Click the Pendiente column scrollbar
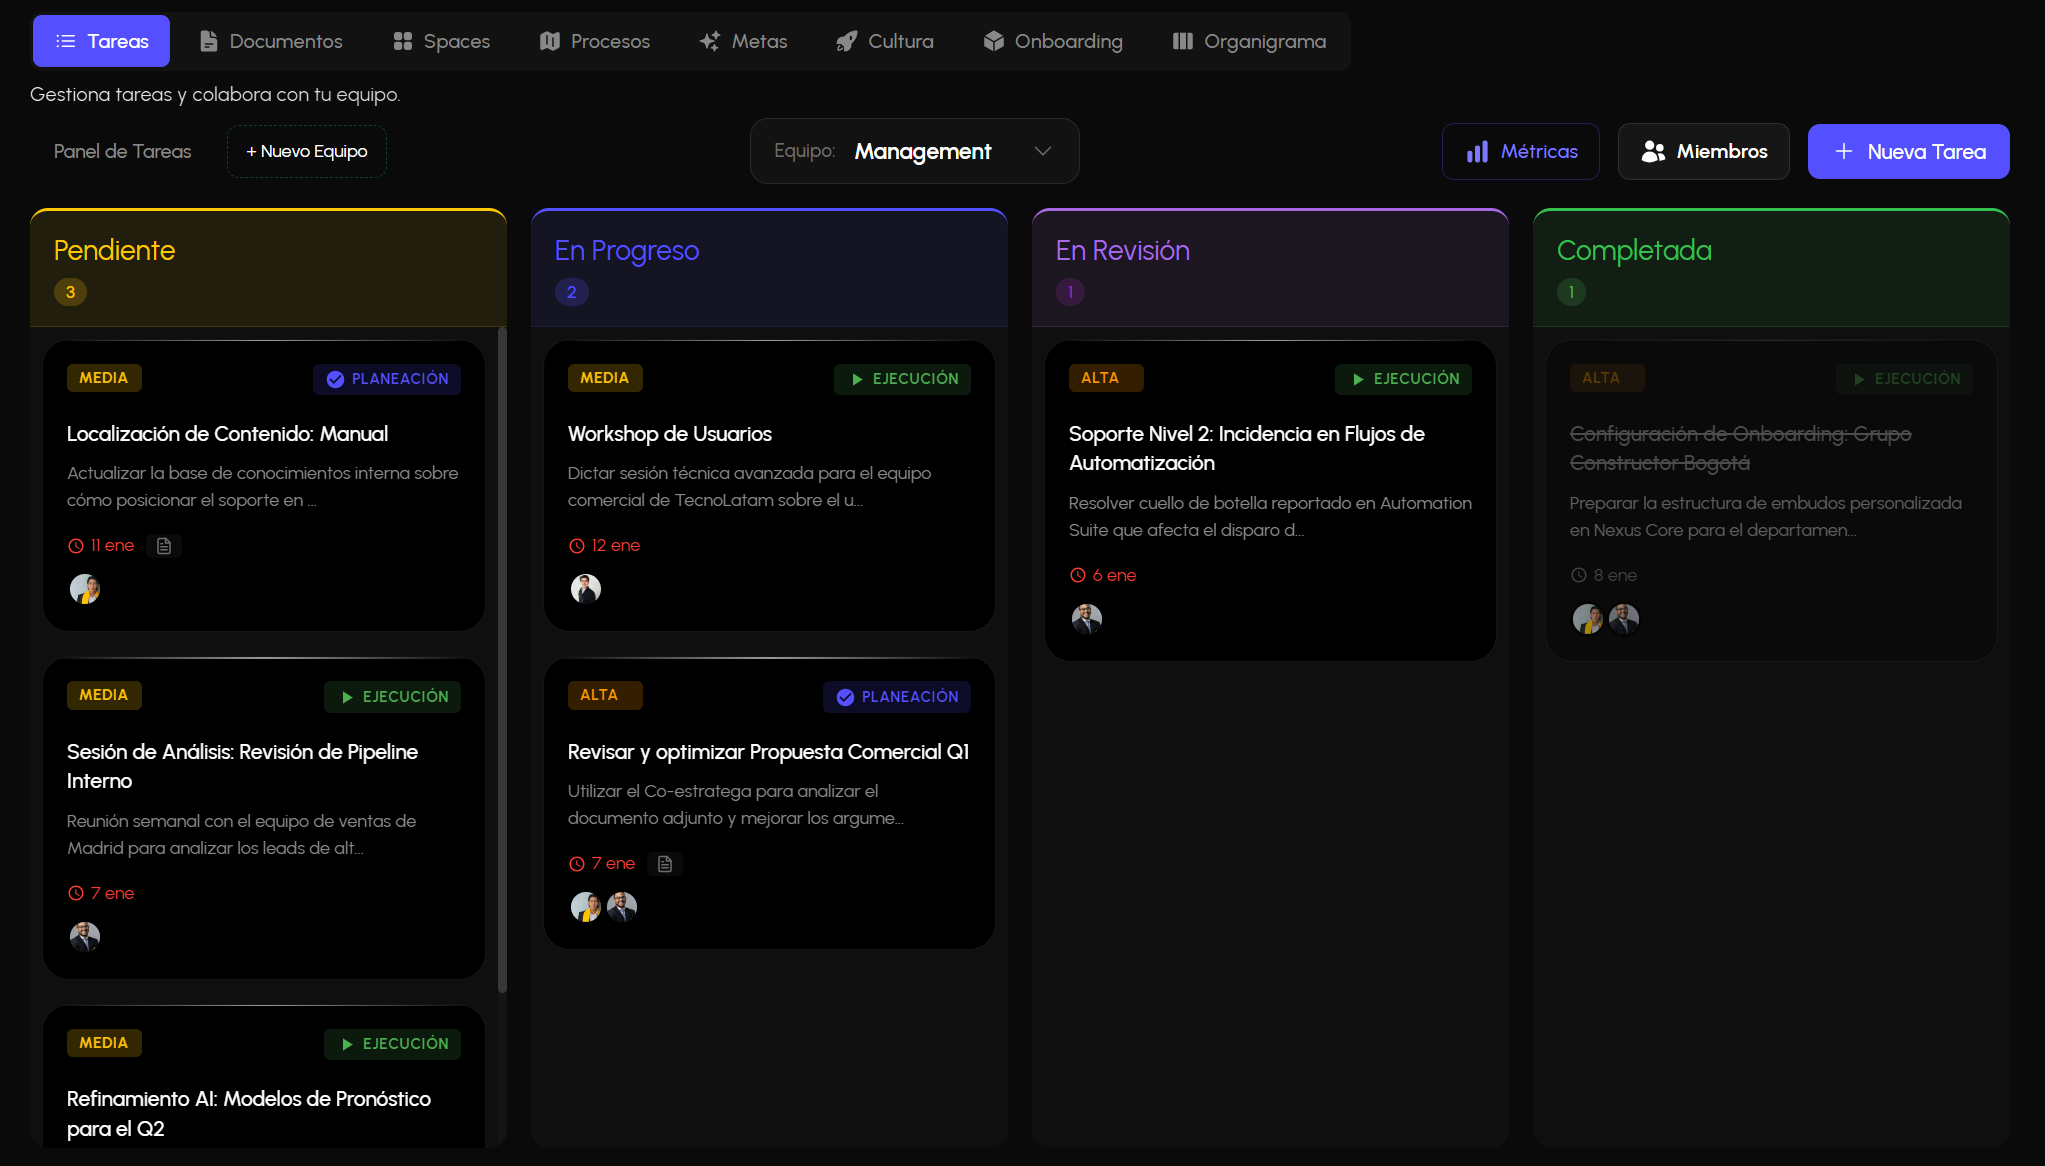 [502, 660]
